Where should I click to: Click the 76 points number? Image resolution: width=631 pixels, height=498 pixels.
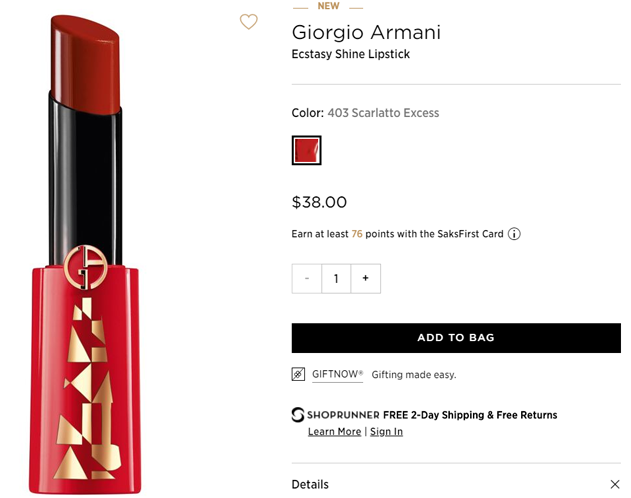[356, 234]
